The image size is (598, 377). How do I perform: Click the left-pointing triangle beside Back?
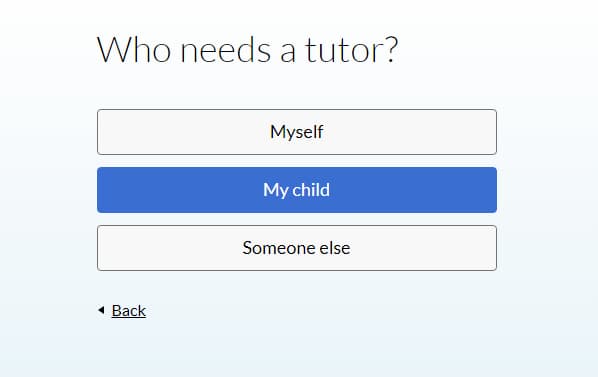point(101,310)
